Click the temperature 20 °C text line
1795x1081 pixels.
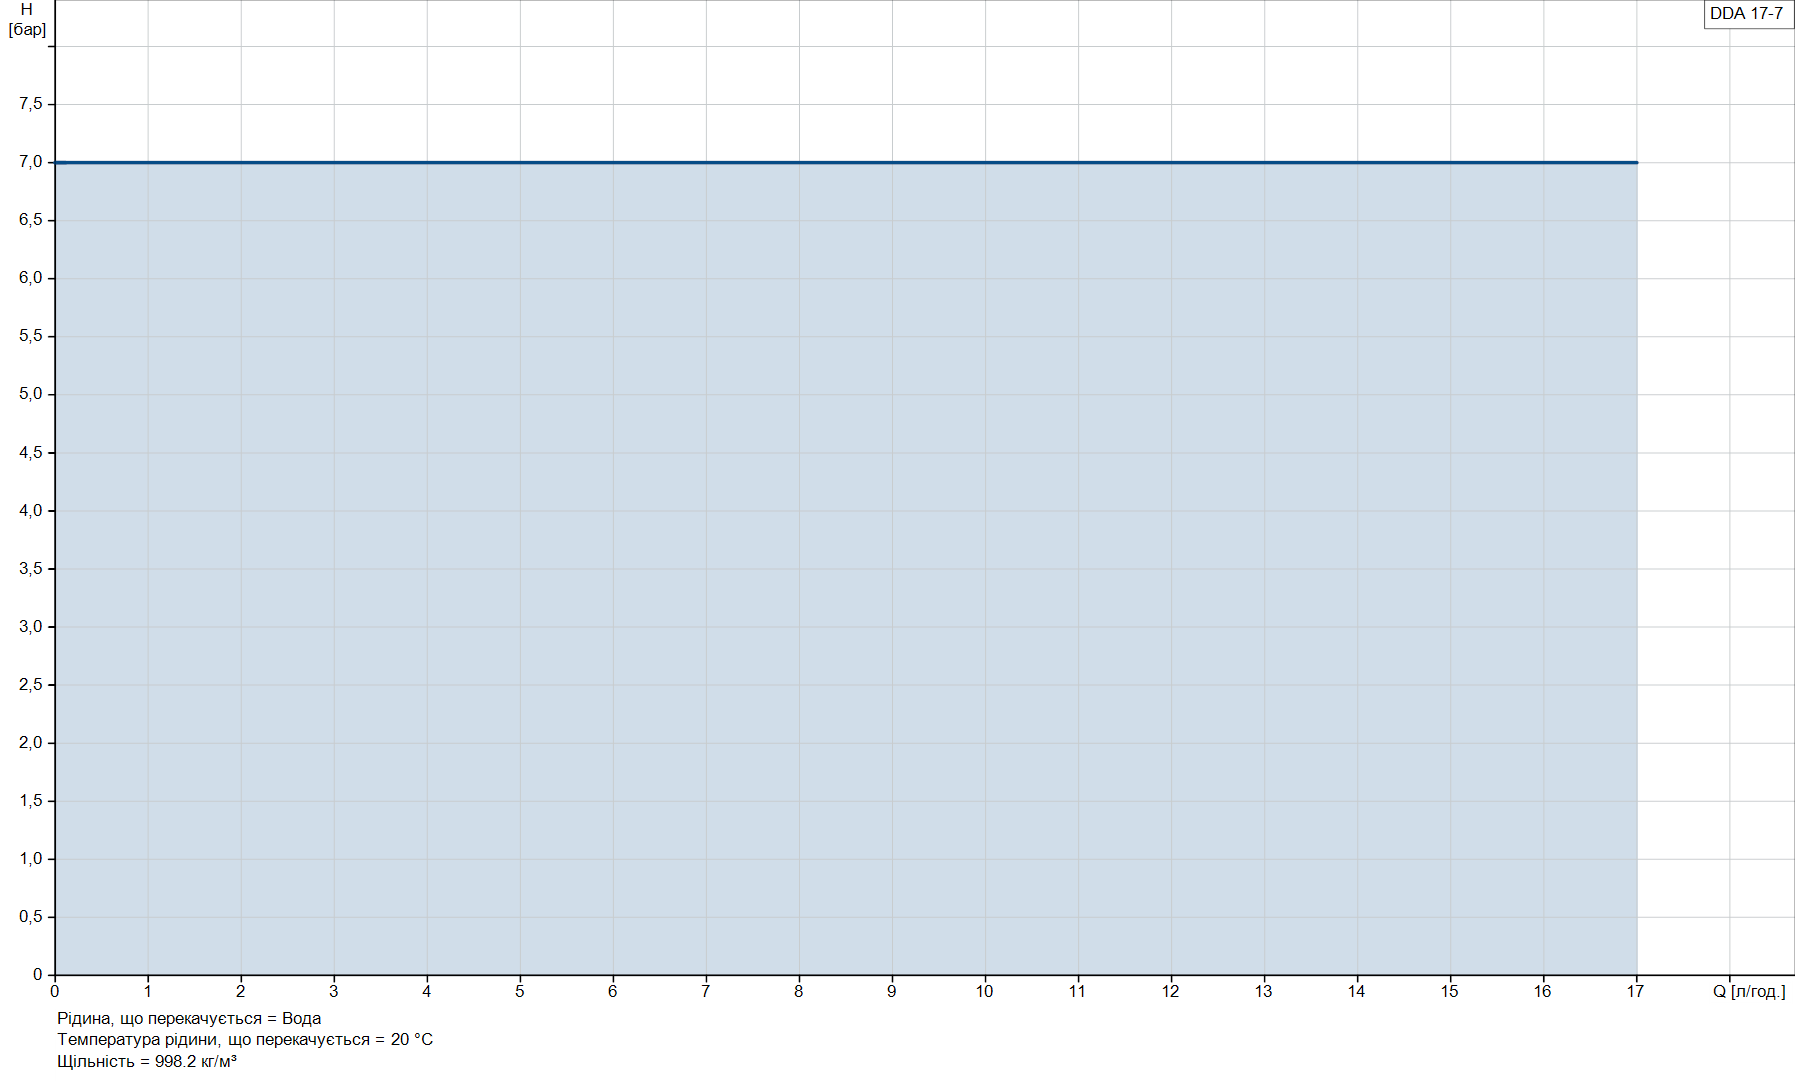tap(245, 1039)
